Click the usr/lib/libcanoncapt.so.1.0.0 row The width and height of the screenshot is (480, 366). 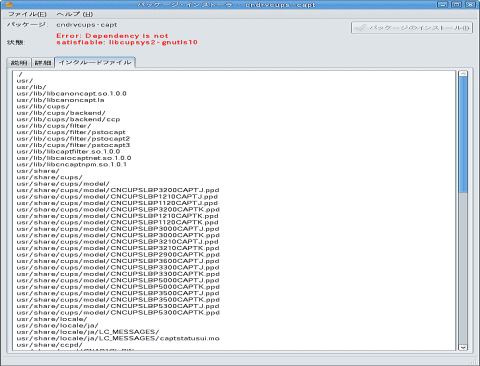tap(71, 94)
